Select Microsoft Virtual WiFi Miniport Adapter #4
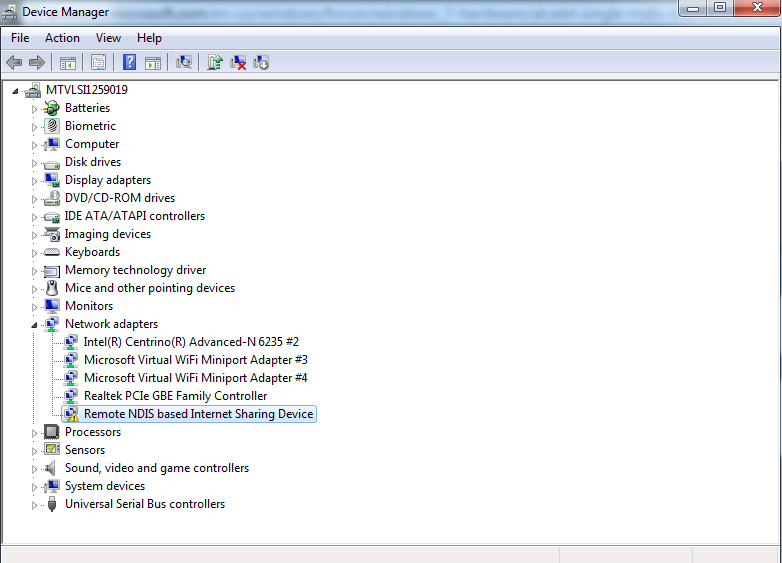Screen dimensions: 782x563 pos(196,377)
